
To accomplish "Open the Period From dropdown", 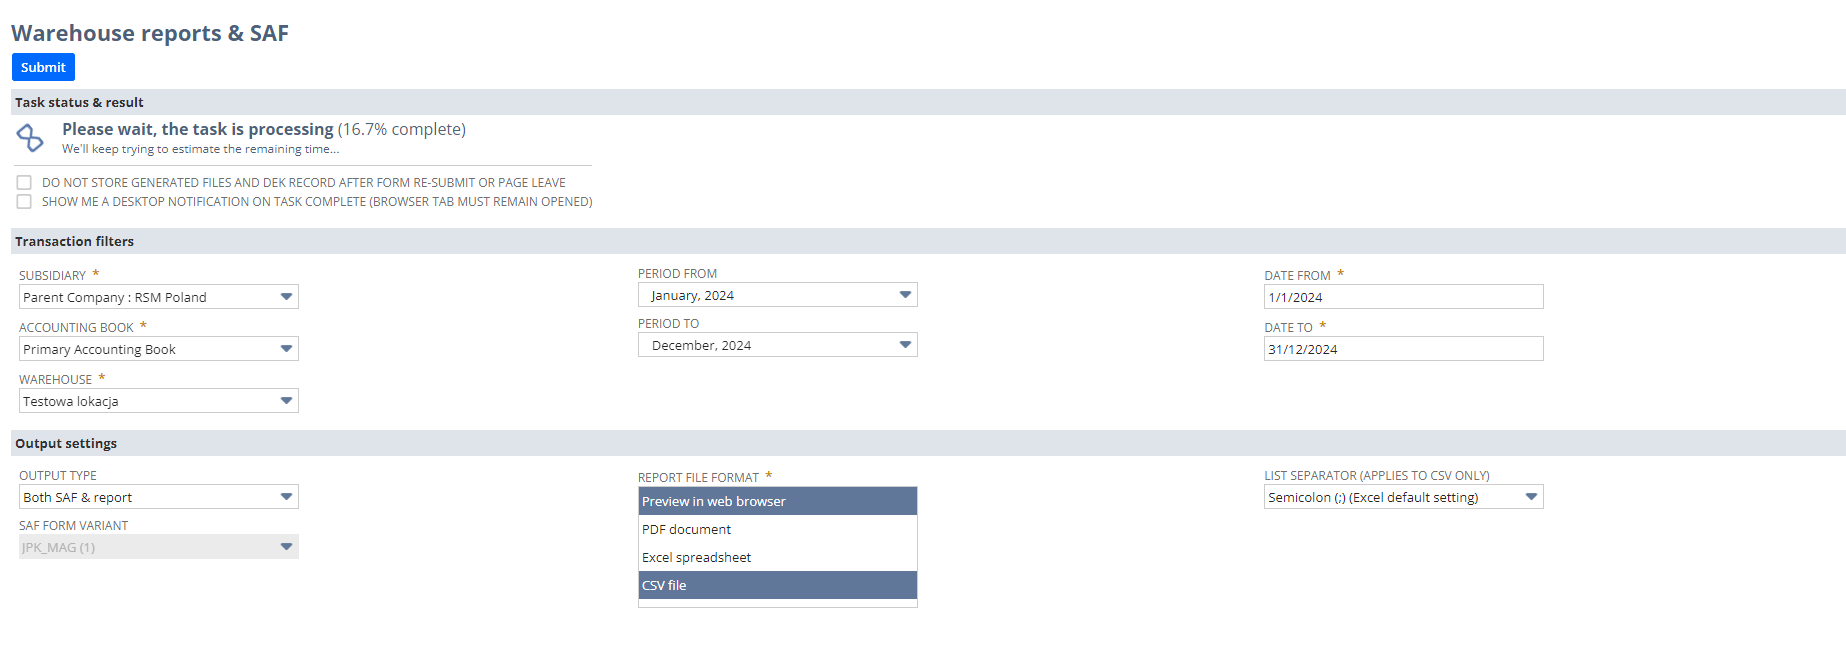I will pyautogui.click(x=777, y=295).
